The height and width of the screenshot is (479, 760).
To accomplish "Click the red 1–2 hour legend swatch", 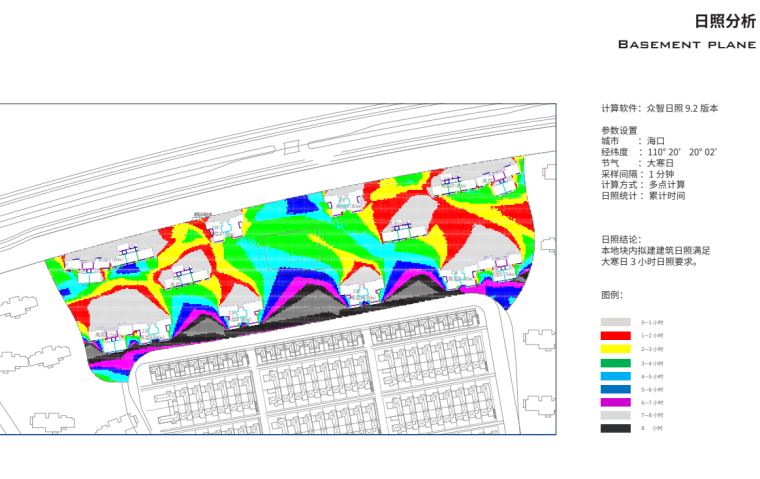I will 615,336.
